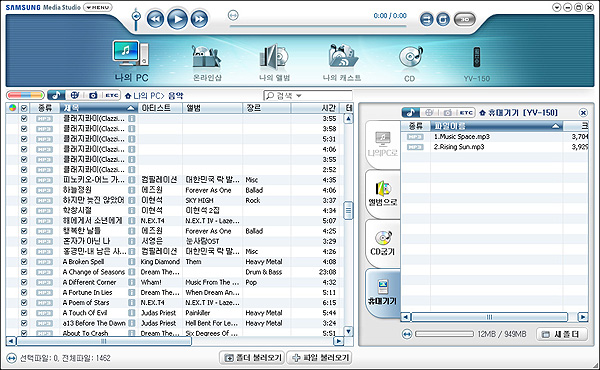This screenshot has height=370, width=600.
Task: Toggle shuffle playback mode
Action: click(426, 19)
